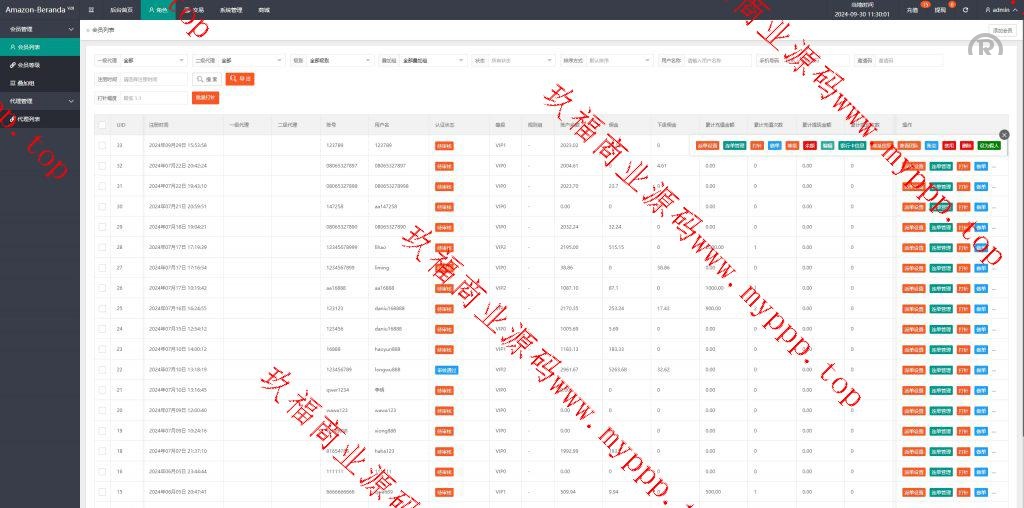The width and height of the screenshot is (1024, 508).
Task: Click the 用户名称 input field
Action: 717,60
